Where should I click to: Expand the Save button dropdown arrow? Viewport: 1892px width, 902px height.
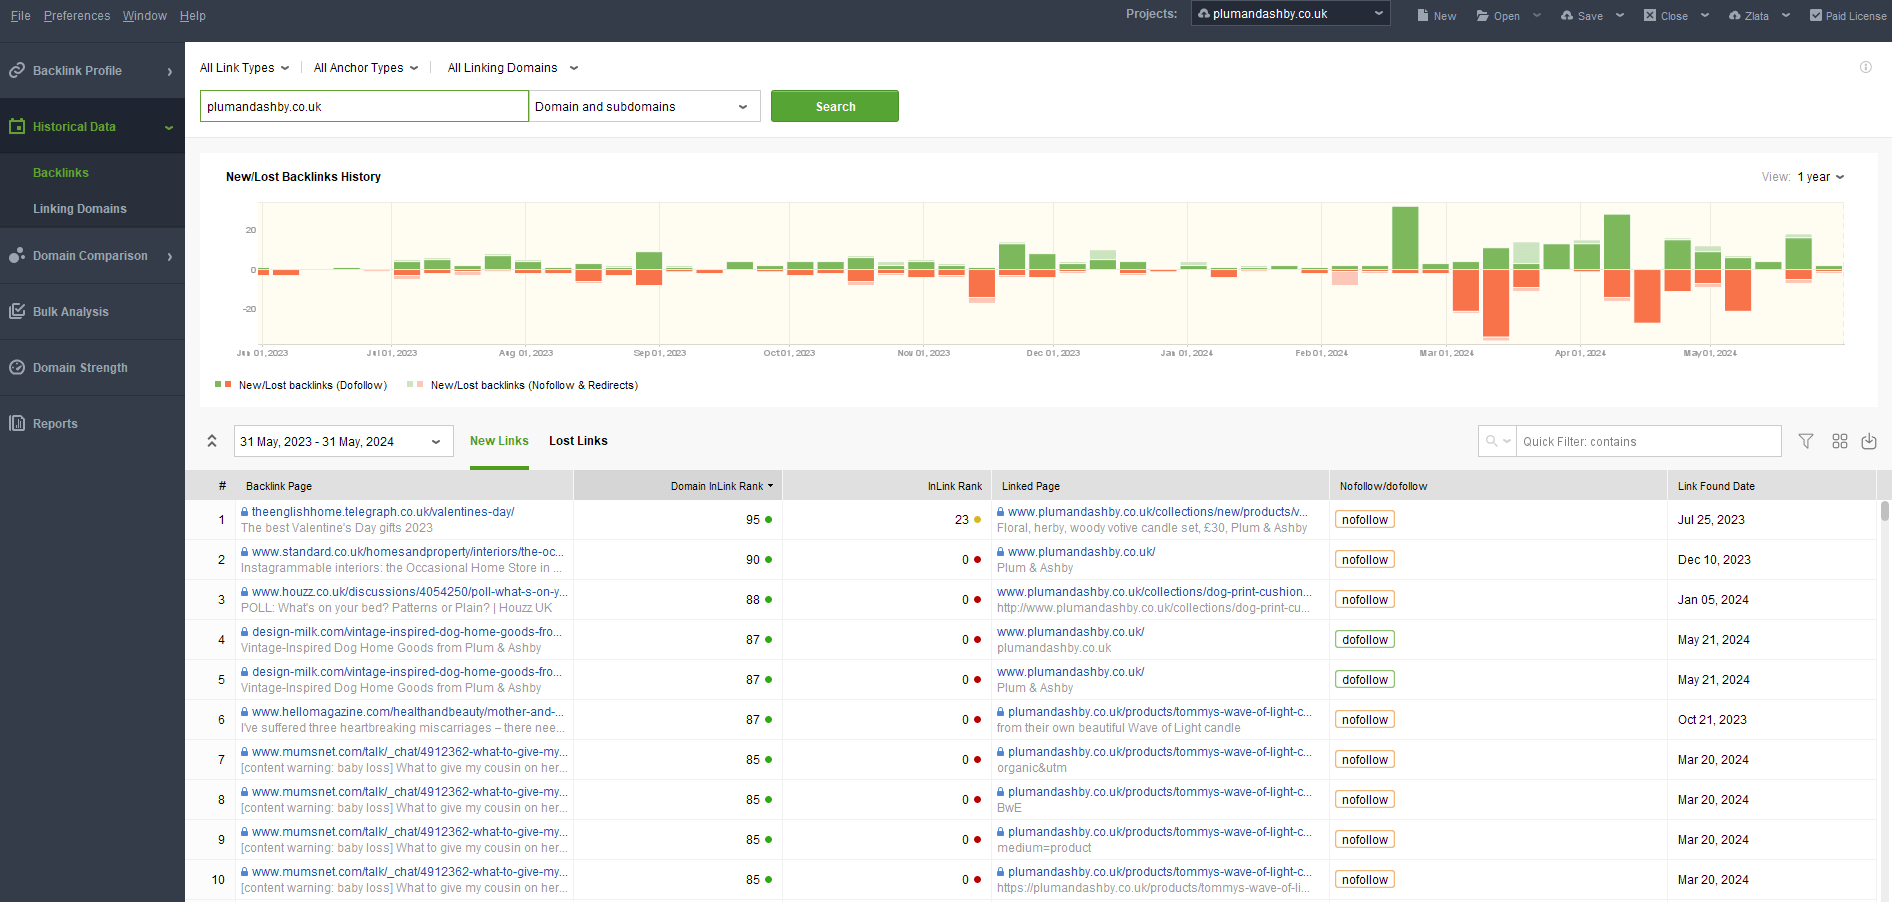tap(1620, 15)
